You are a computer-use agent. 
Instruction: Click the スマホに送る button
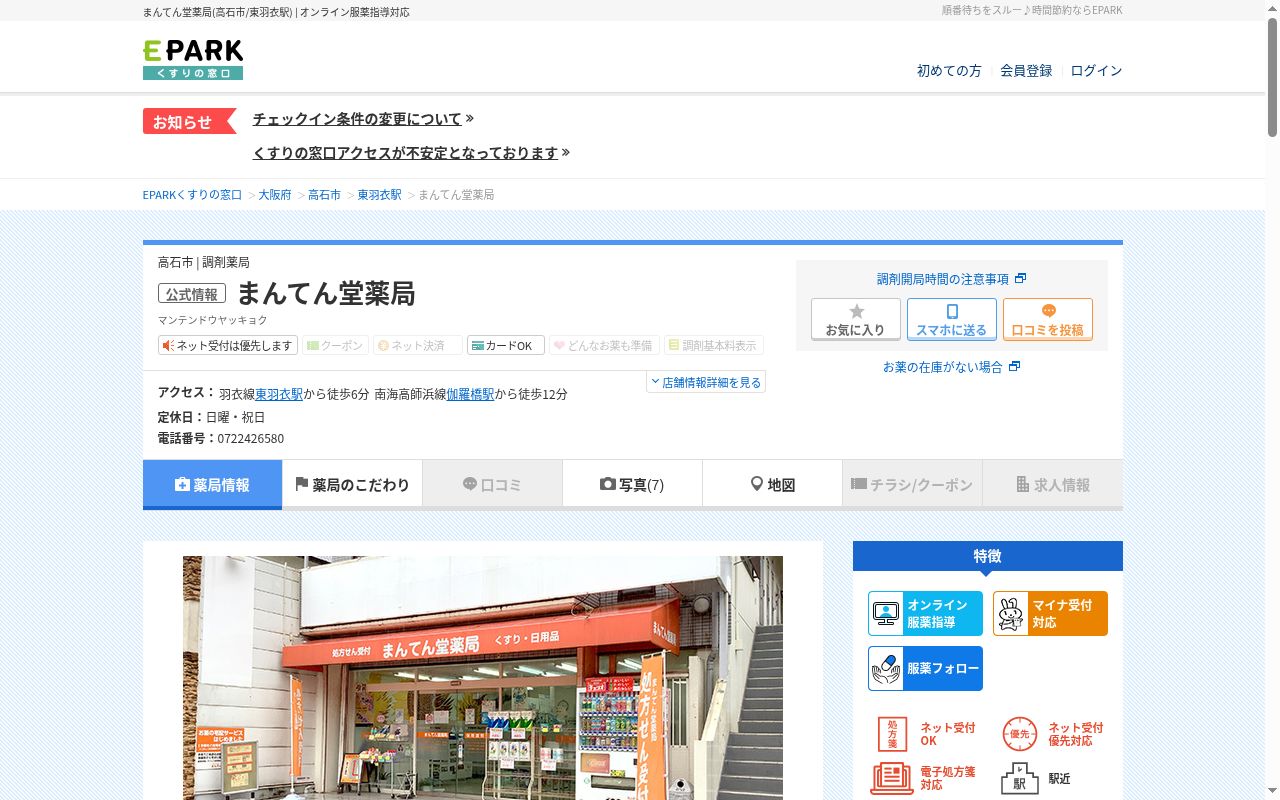952,320
